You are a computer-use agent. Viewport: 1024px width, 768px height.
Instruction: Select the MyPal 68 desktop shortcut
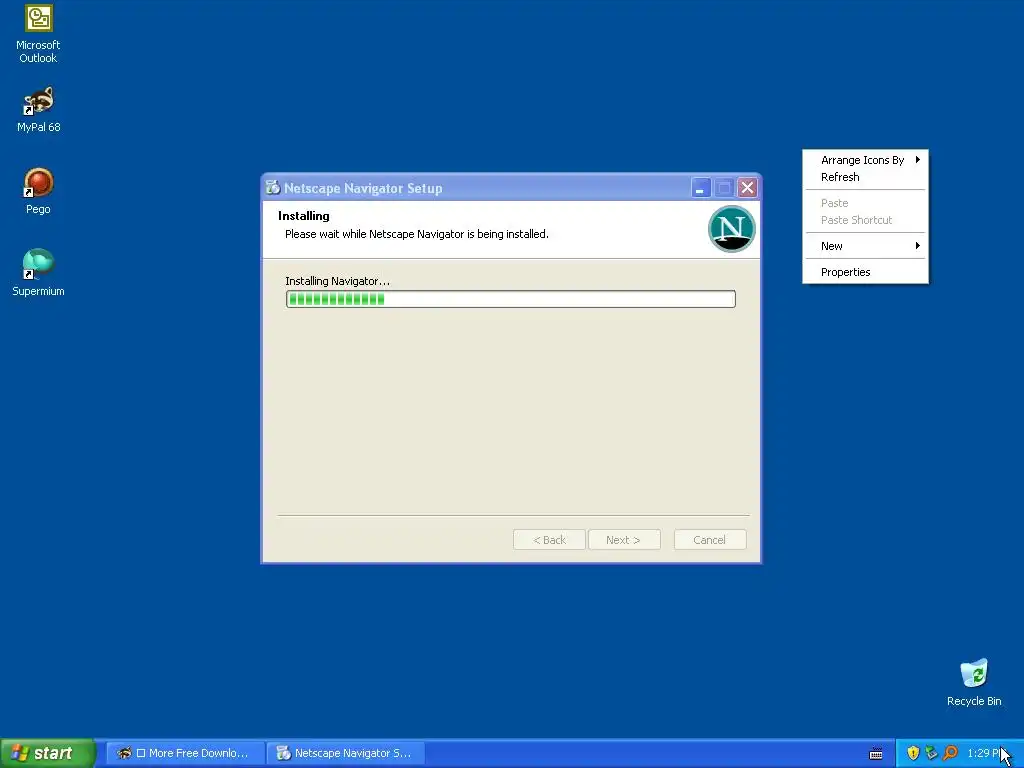(x=38, y=109)
